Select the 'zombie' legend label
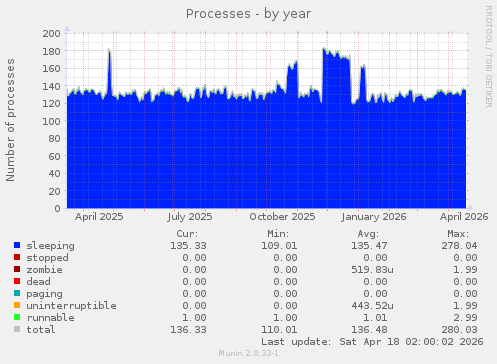497x364 pixels. pos(44,270)
